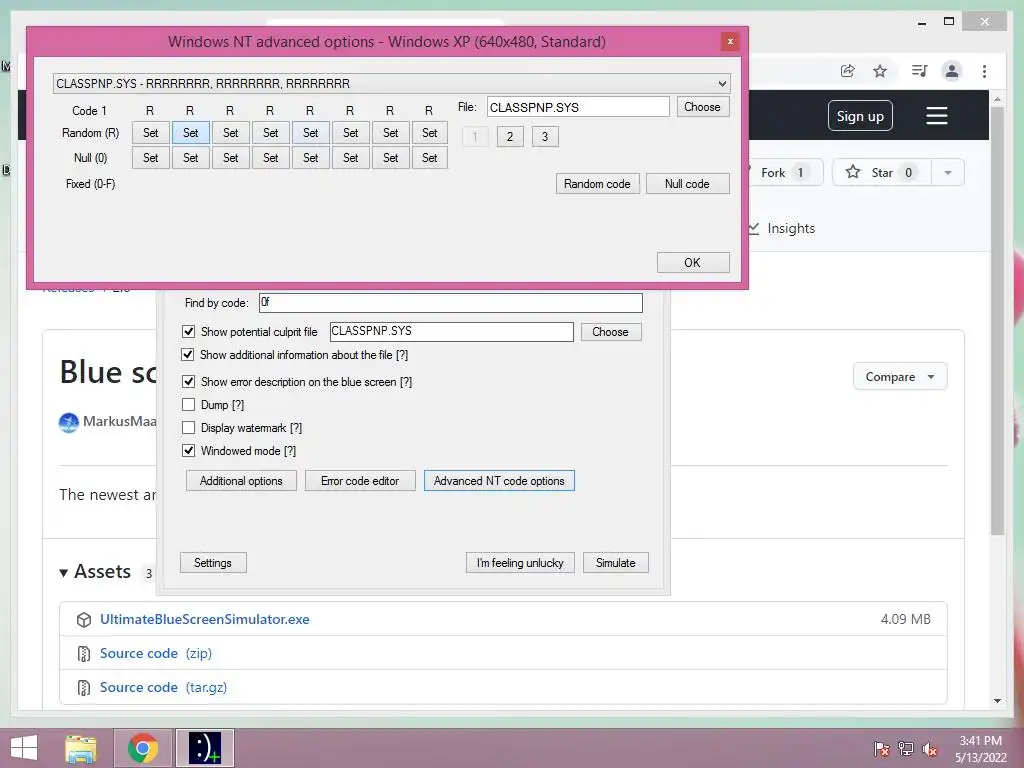Open the GitHub hamburger menu
Screen dimensions: 1024x768
936,116
